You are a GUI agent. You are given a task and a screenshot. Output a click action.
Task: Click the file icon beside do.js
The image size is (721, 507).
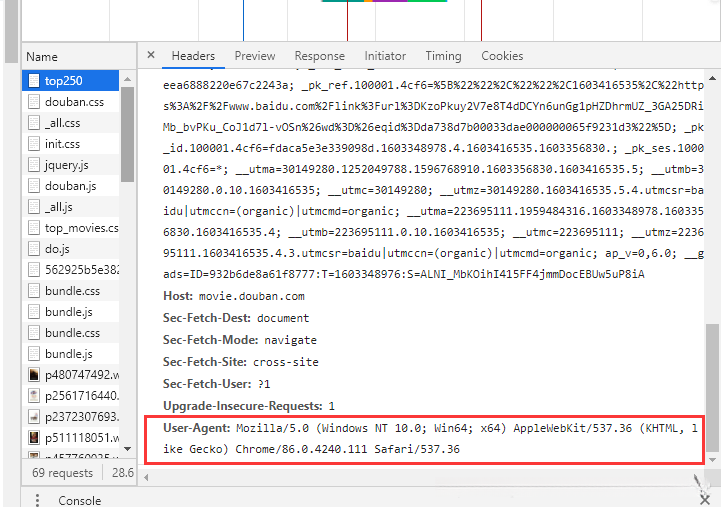[34, 249]
